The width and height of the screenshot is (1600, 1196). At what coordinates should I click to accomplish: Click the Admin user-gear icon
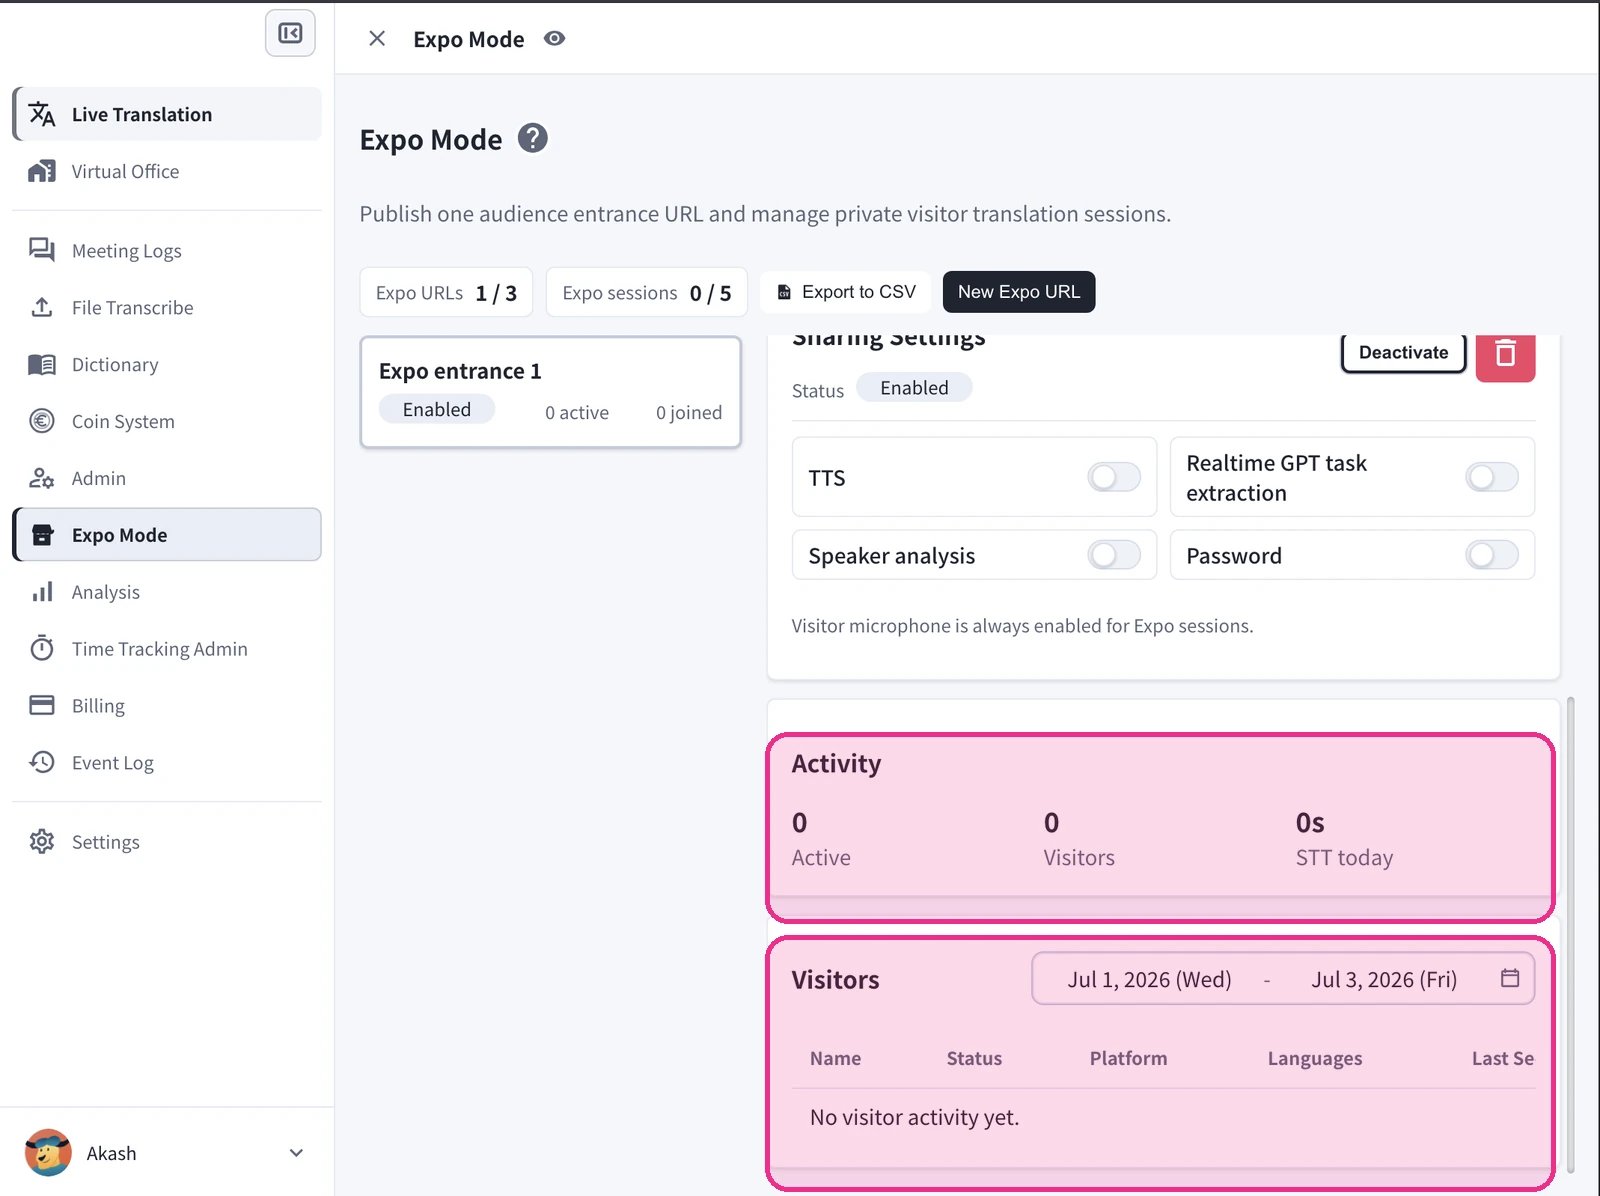point(42,478)
